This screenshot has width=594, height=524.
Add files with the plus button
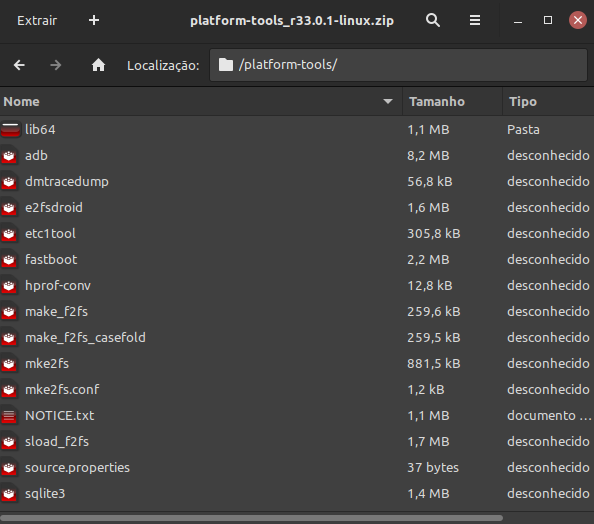point(94,20)
